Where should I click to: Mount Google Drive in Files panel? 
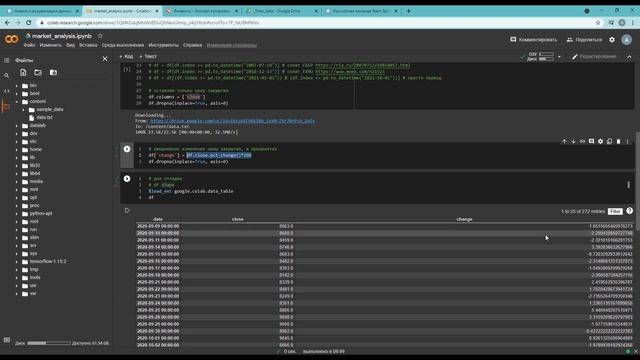(53, 73)
